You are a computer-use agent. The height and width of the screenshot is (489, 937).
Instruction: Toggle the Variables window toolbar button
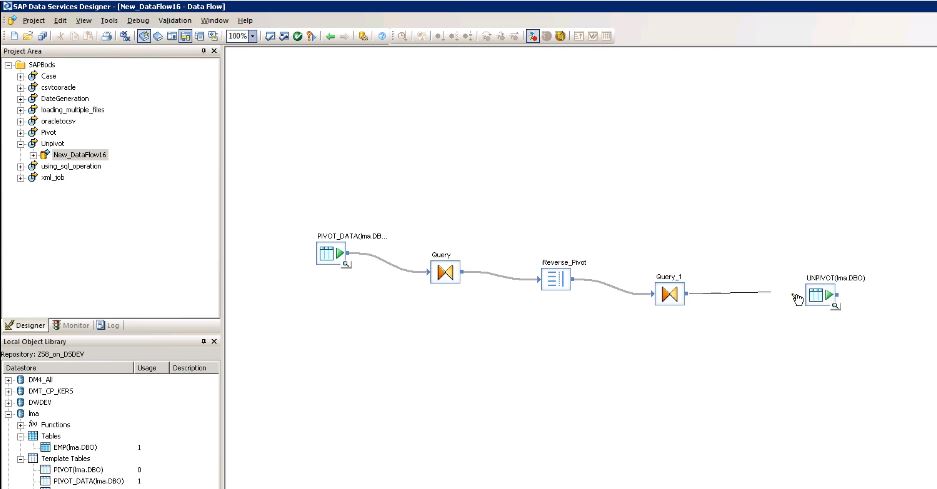click(x=172, y=36)
